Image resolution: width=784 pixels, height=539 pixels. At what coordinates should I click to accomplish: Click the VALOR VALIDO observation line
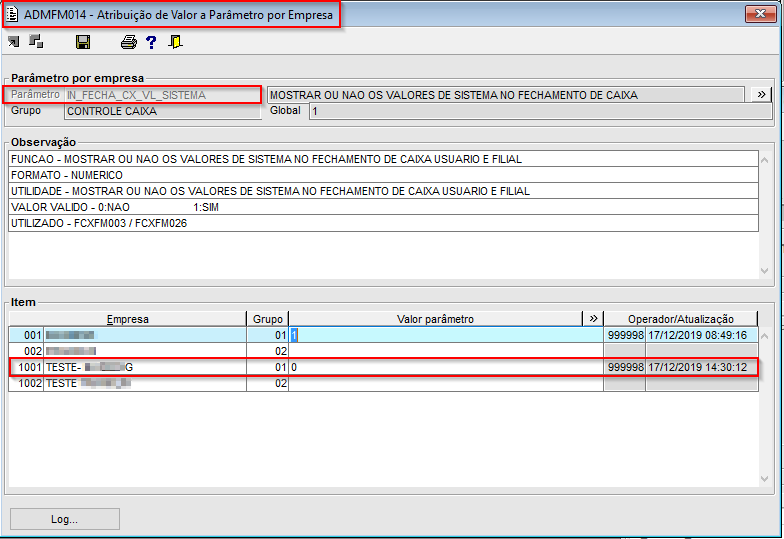(384, 207)
